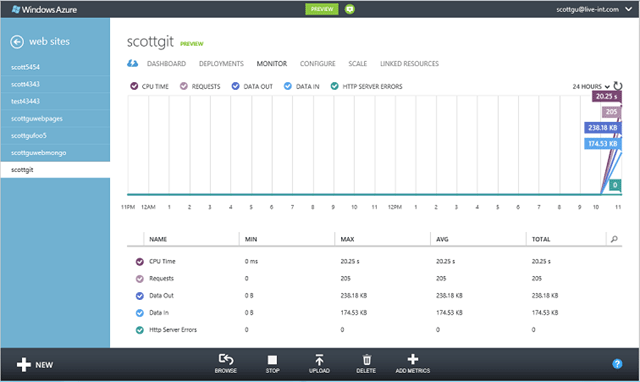Refresh the chart with the circular arrow icon
The width and height of the screenshot is (640, 382).
tap(618, 86)
